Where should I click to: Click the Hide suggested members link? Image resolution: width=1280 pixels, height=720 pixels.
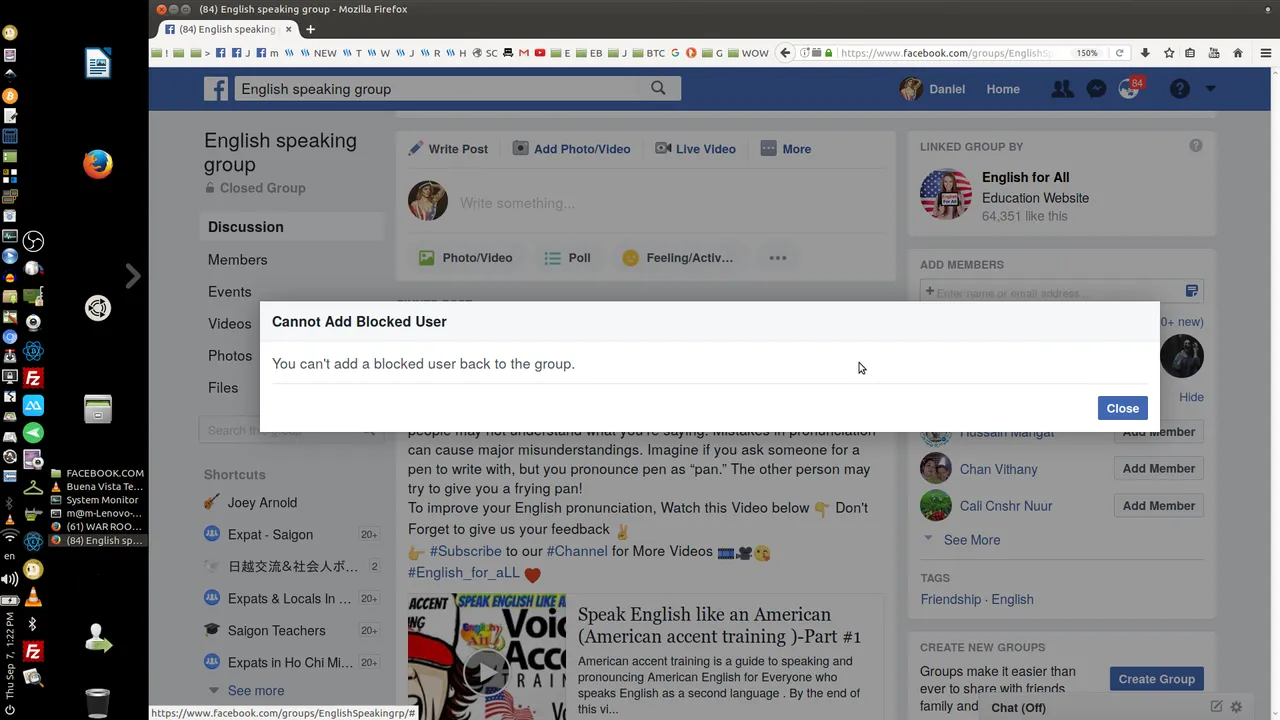click(1191, 397)
